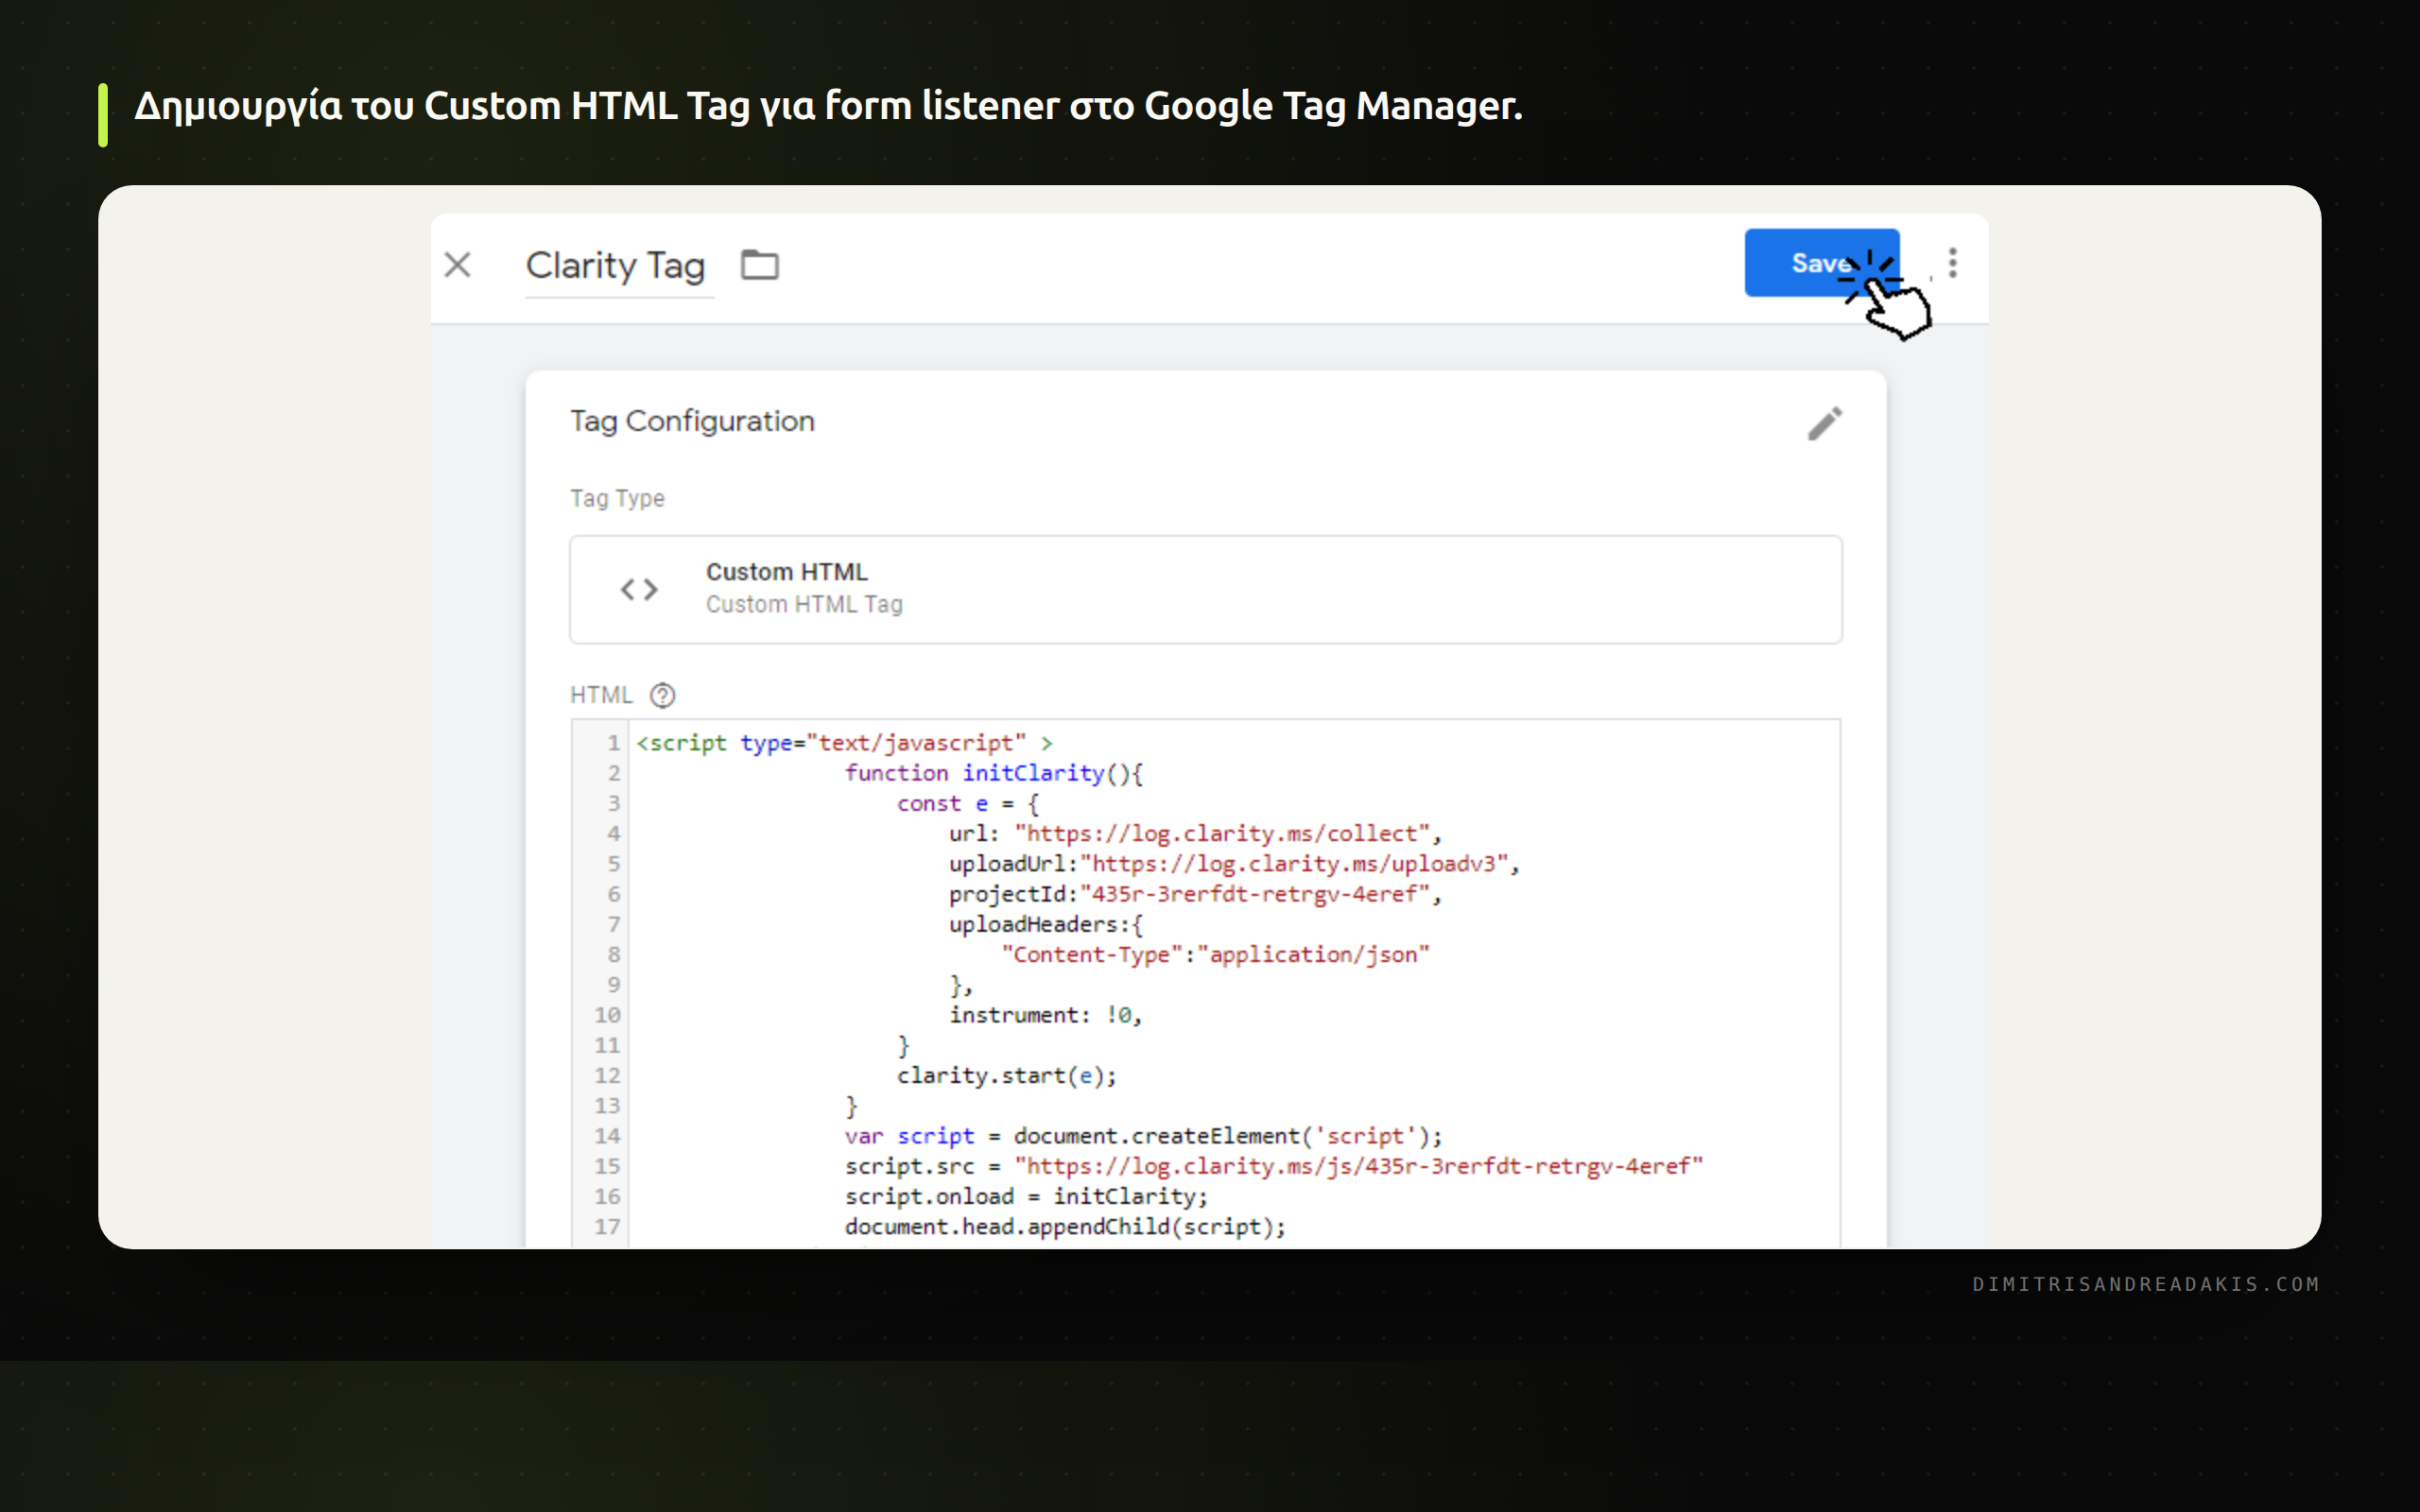
Task: Click the 'HTML' field label
Action: coord(601,695)
